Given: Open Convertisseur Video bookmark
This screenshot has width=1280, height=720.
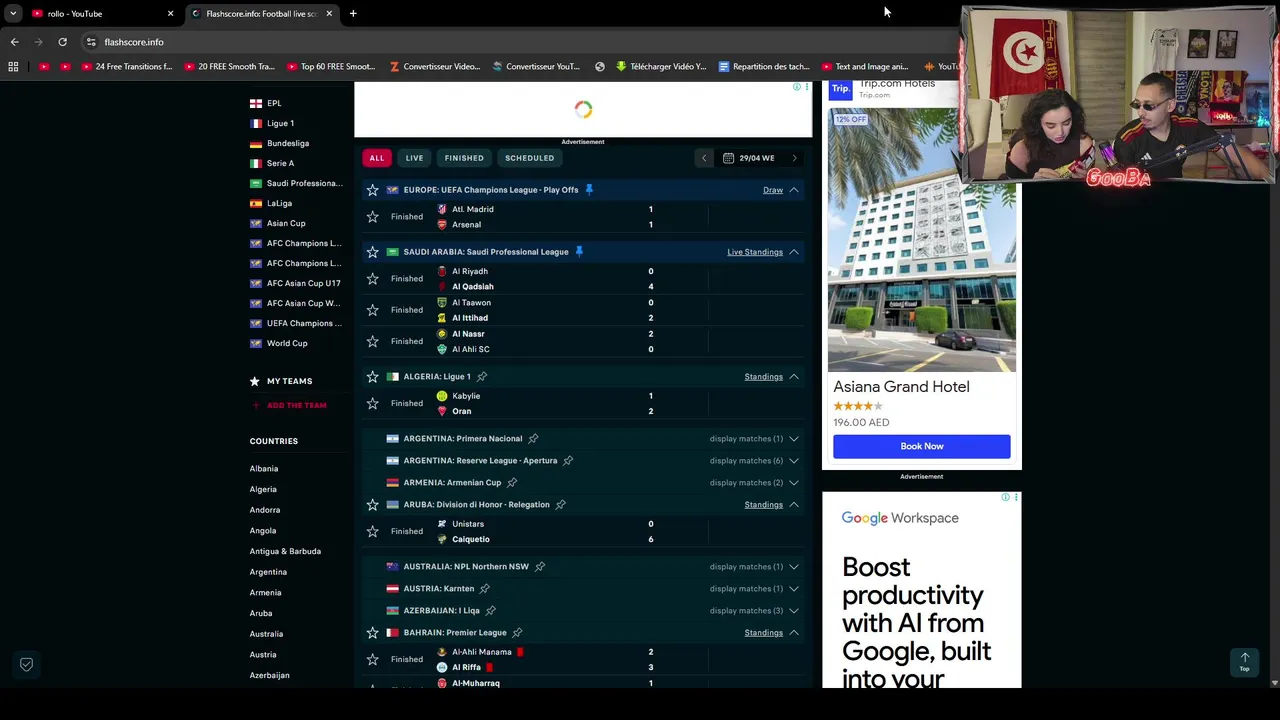Looking at the screenshot, I should [x=435, y=67].
